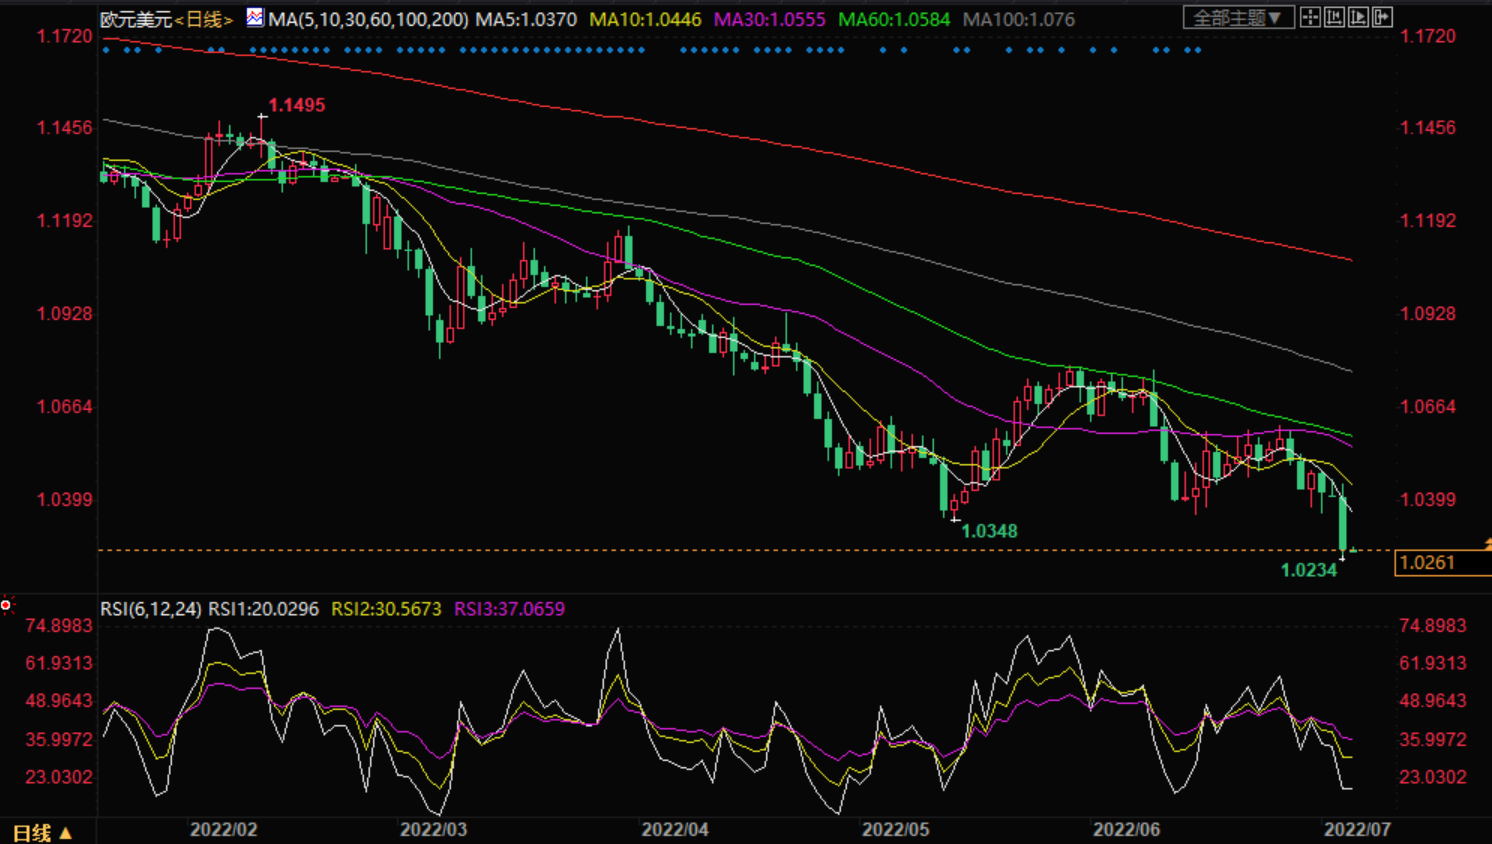The image size is (1492, 844).
Task: Click the orange arrow at price line's right end
Action: pos(1487,544)
